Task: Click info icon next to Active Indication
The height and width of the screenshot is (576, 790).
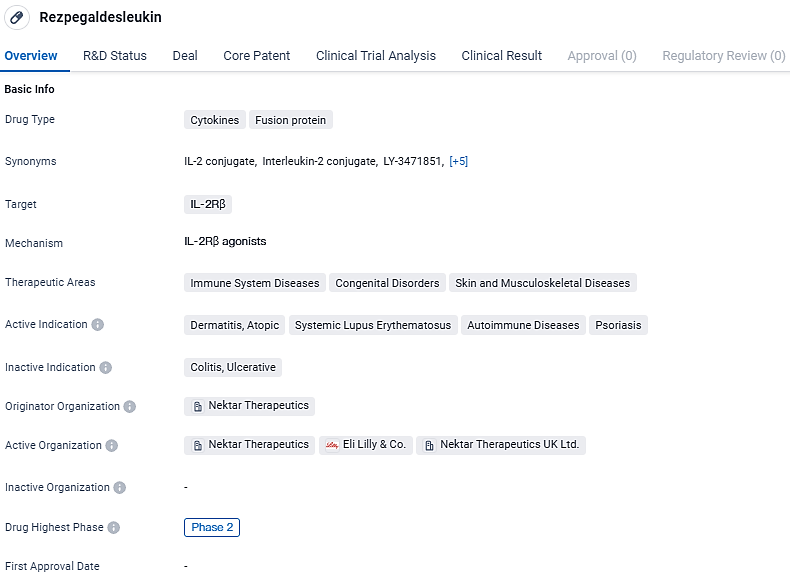Action: (97, 325)
